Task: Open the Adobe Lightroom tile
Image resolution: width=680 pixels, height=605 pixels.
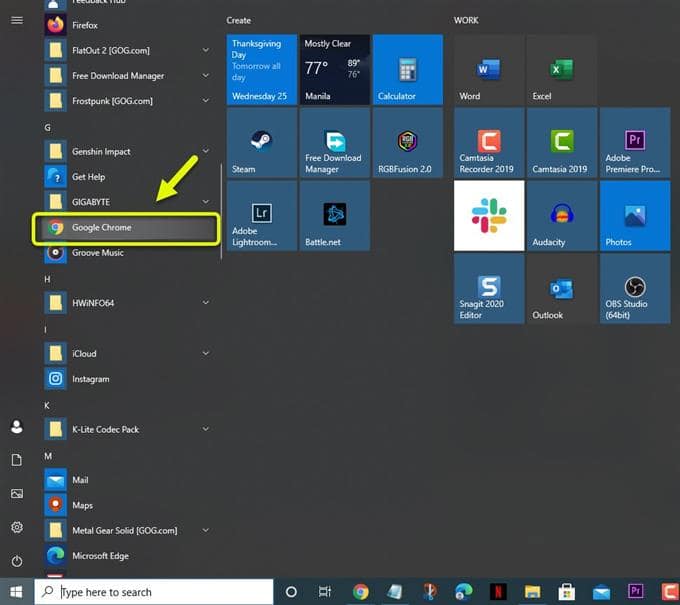Action: tap(262, 215)
